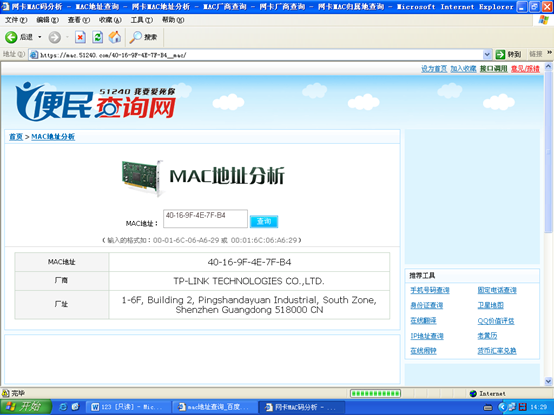Image resolution: width=554 pixels, height=415 pixels.
Task: Open the Windows 开始 Start button
Action: tap(25, 407)
